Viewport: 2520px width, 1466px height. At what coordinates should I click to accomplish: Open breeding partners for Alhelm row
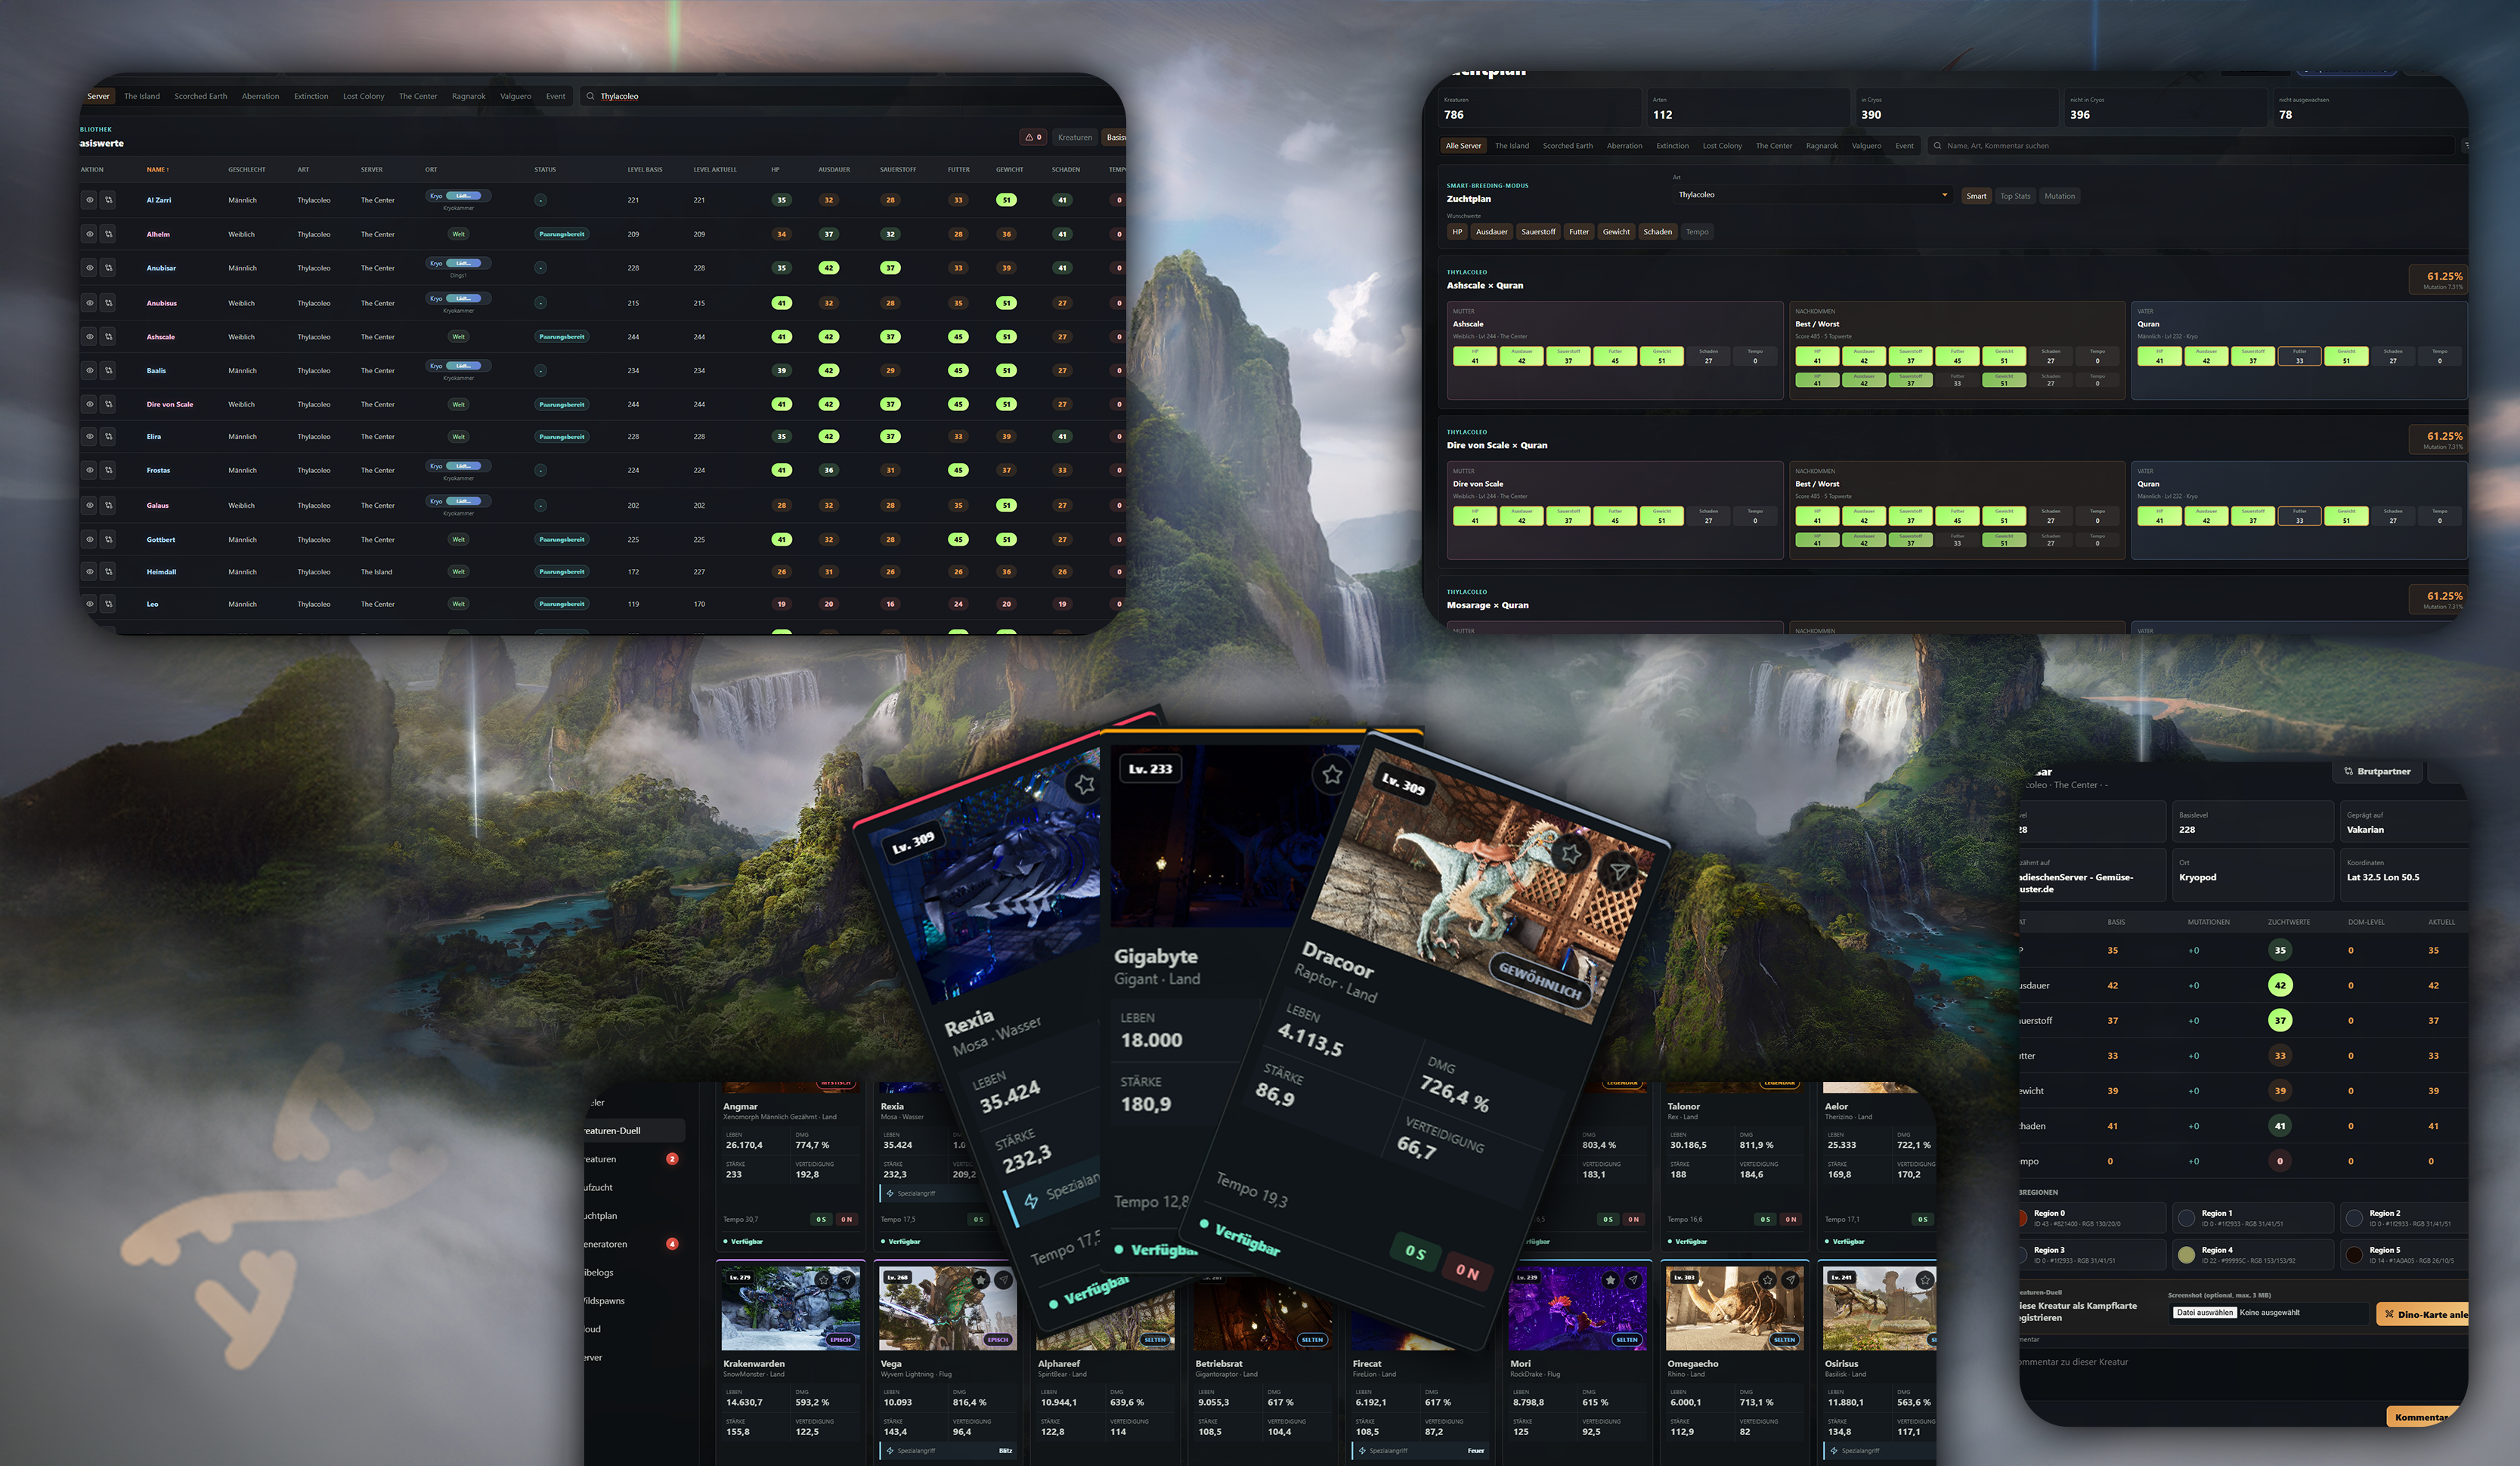108,234
